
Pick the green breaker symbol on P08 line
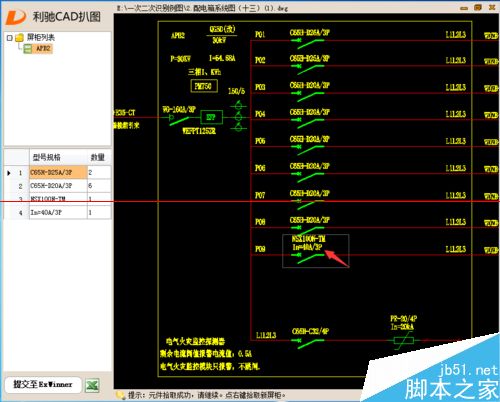pyautogui.click(x=307, y=231)
